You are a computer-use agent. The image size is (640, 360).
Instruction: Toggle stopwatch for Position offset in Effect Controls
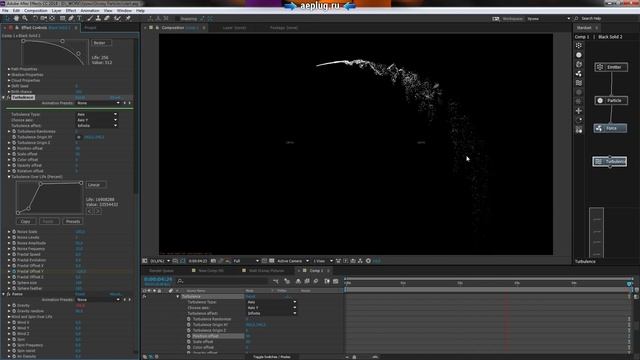pyautogui.click(x=14, y=149)
